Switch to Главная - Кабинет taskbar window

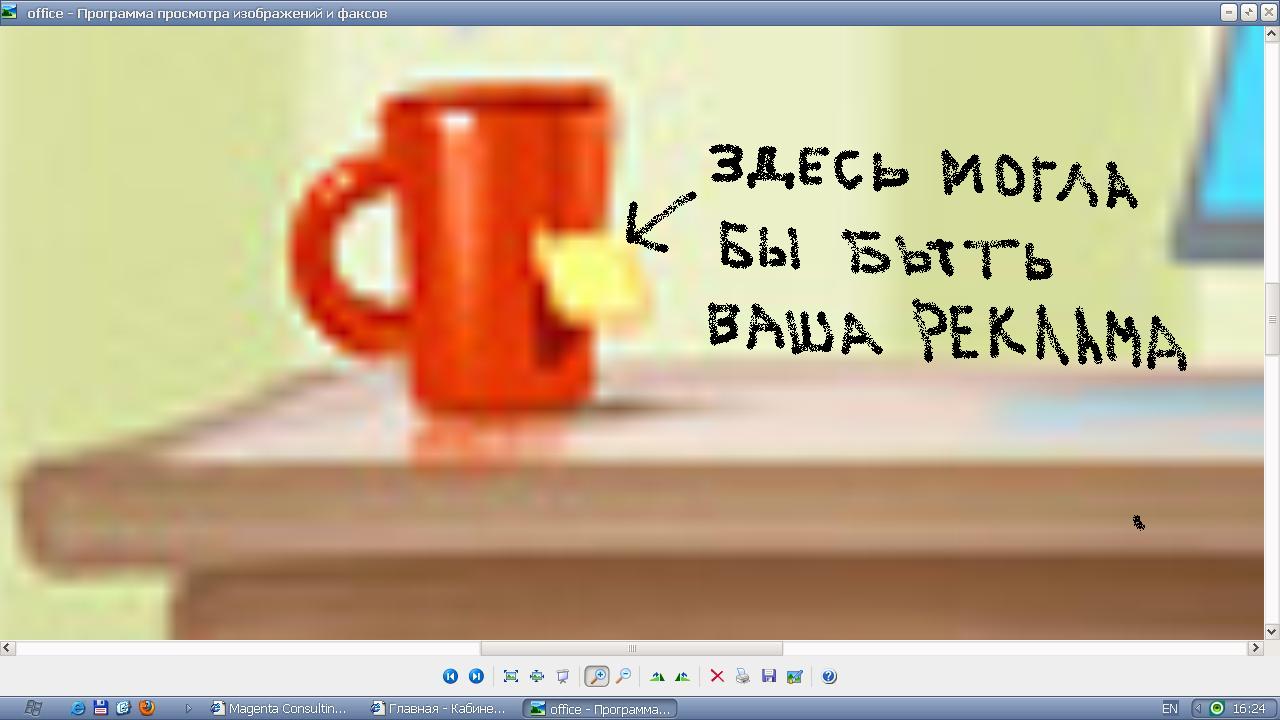(438, 708)
